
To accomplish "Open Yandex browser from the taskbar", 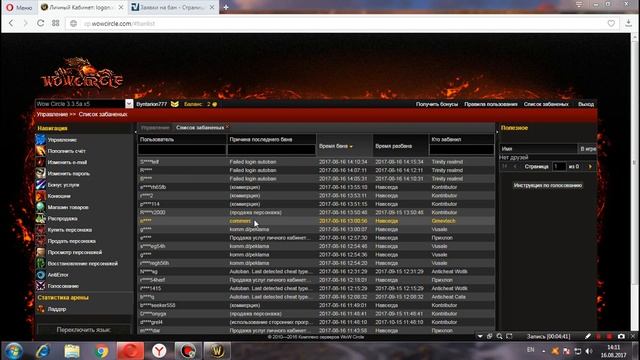I will (159, 351).
